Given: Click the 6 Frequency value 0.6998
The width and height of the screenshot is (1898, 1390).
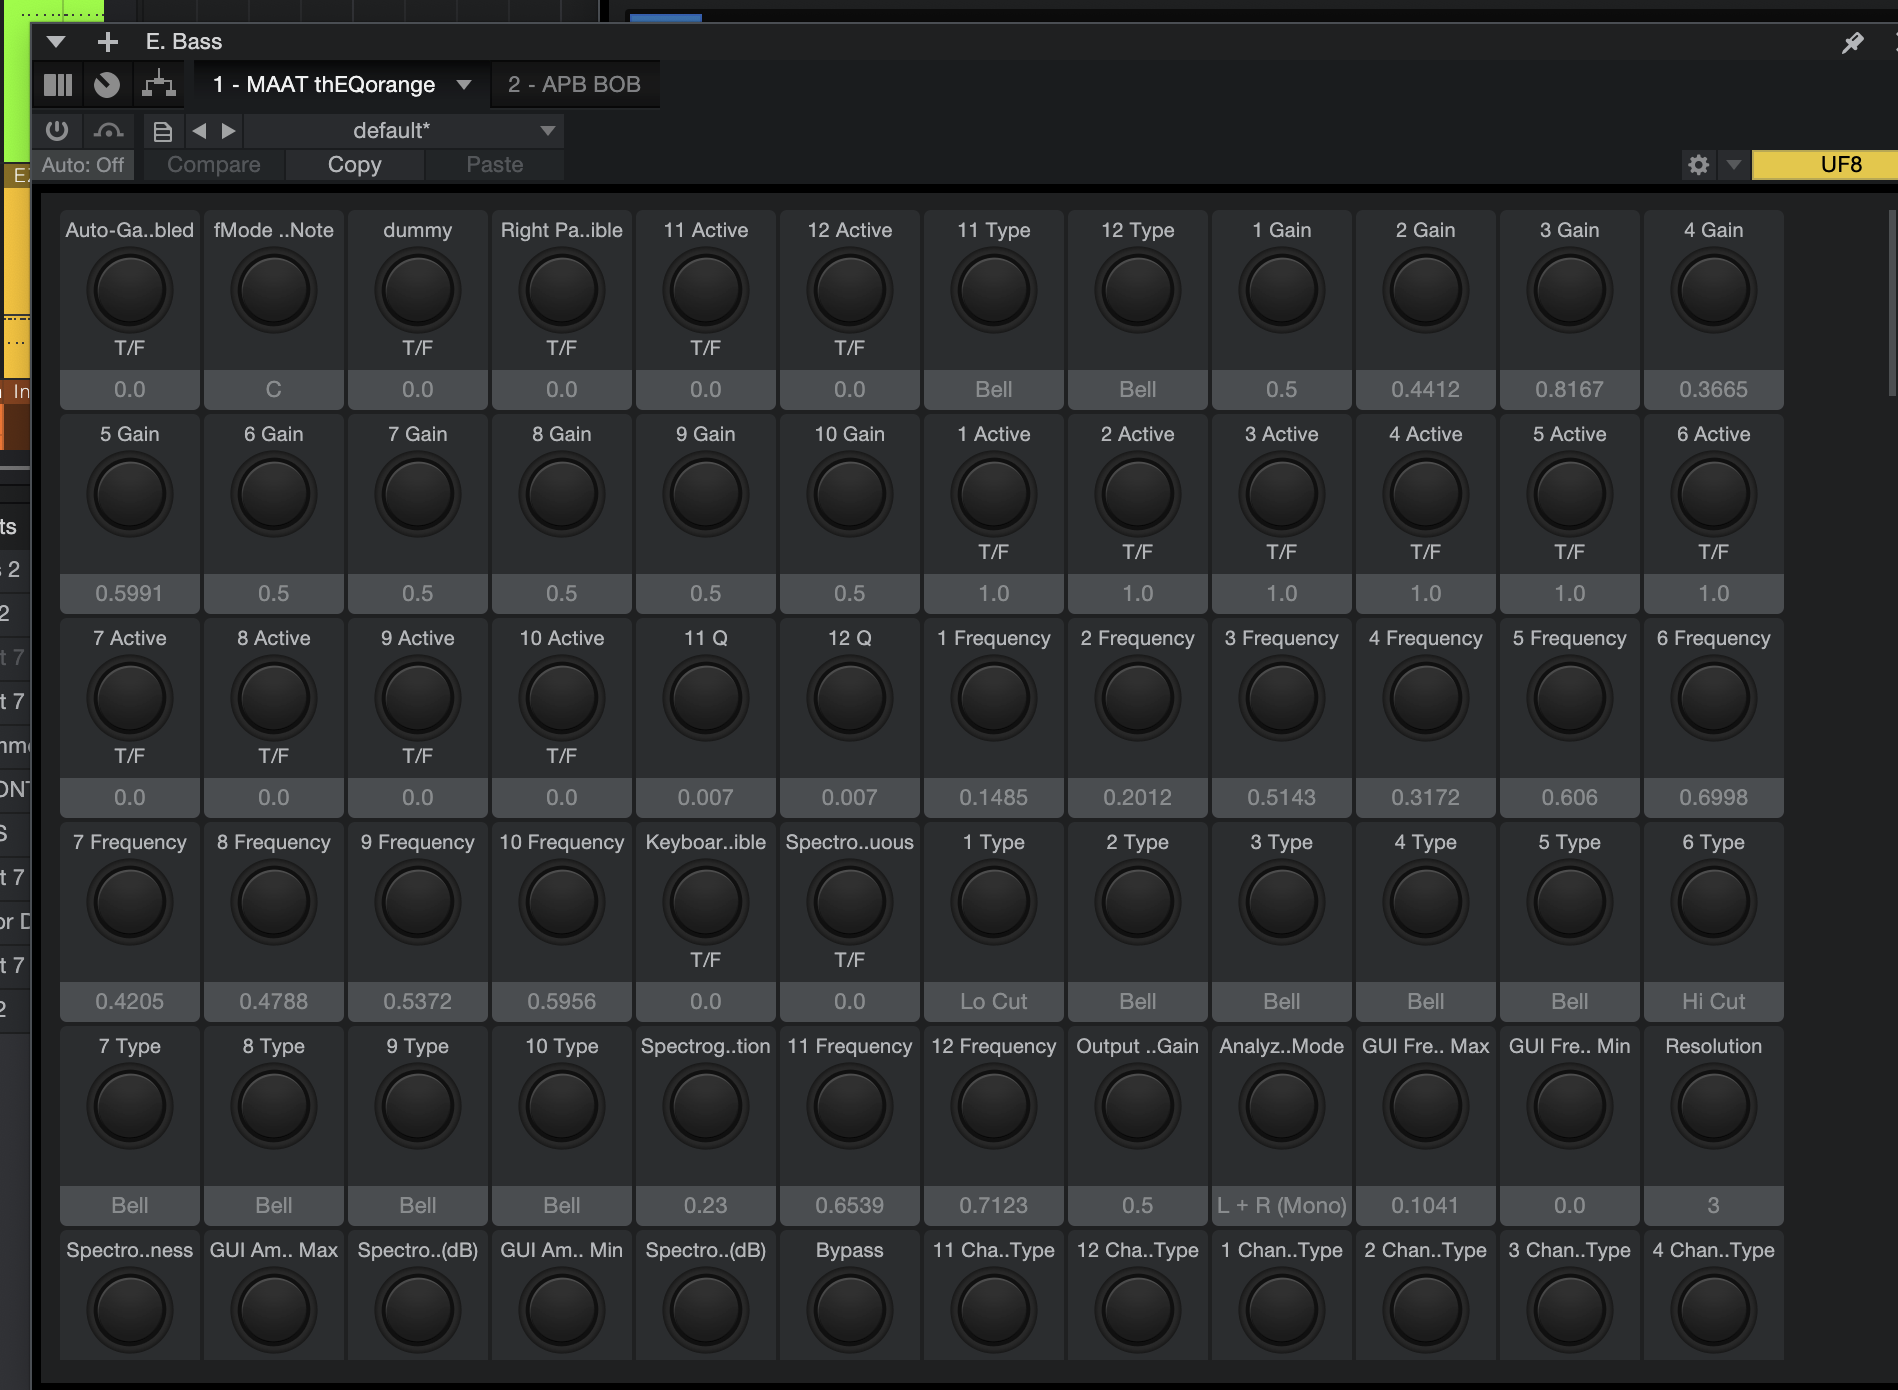Looking at the screenshot, I should click(1714, 798).
